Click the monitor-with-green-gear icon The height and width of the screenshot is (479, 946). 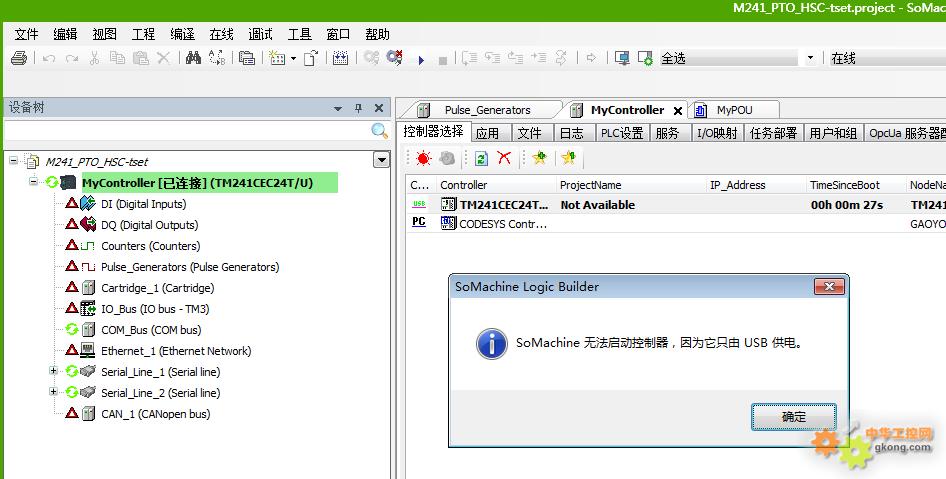pos(645,59)
